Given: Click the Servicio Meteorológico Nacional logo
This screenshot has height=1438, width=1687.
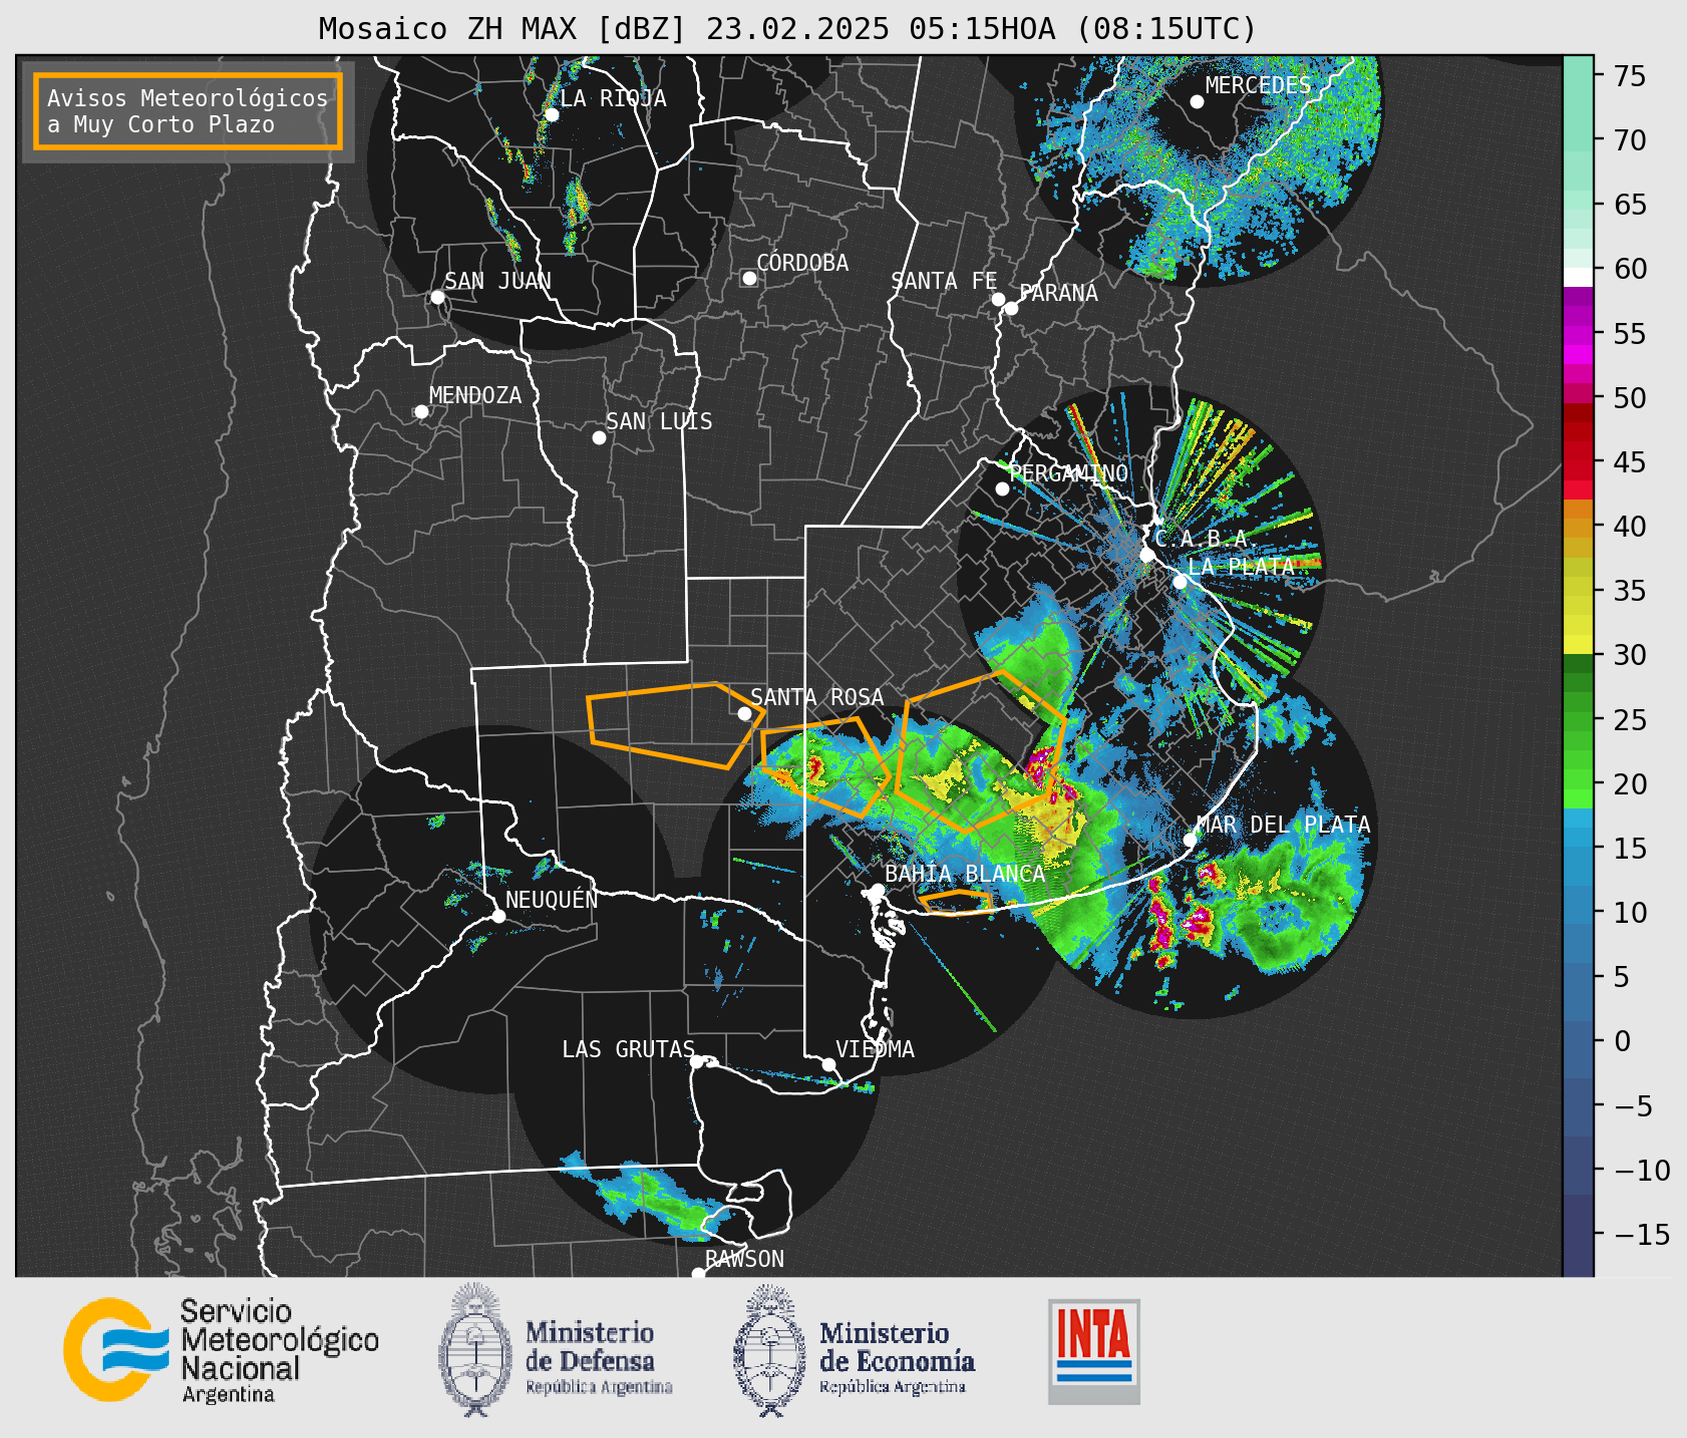Looking at the screenshot, I should click(x=221, y=1350).
